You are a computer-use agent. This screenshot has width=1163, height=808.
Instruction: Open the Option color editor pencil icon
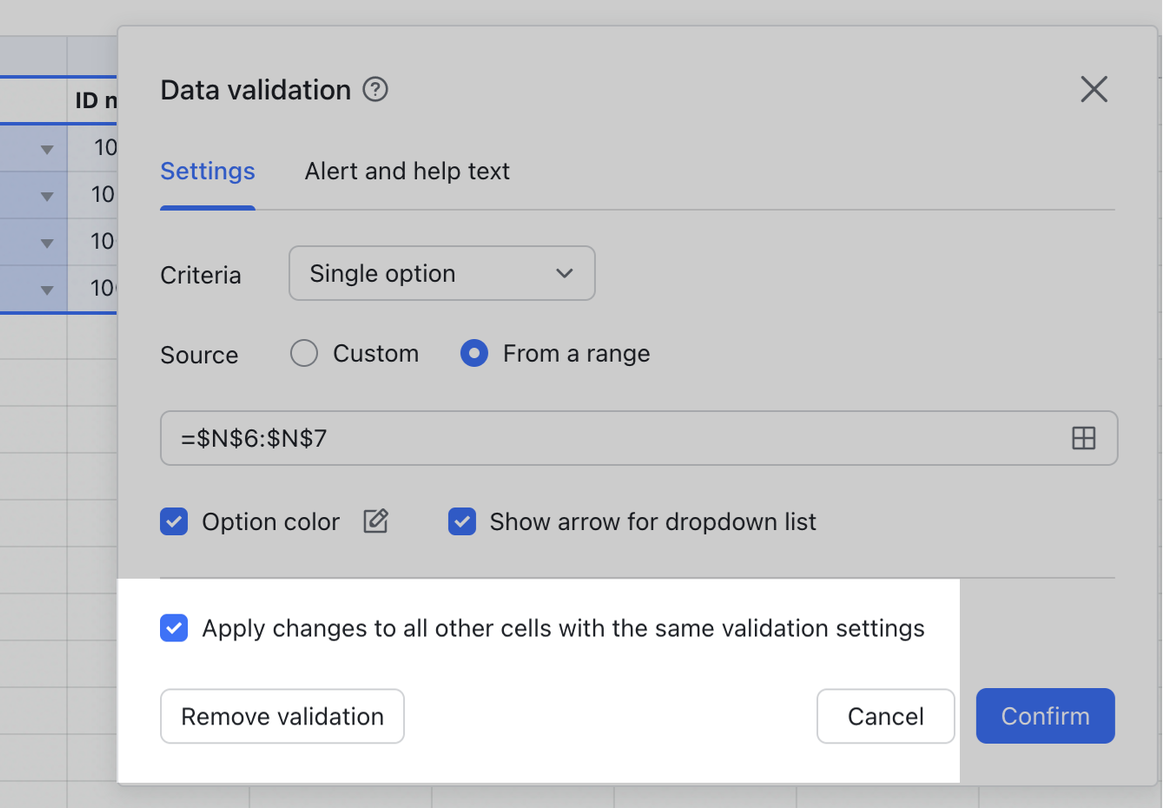(x=375, y=521)
